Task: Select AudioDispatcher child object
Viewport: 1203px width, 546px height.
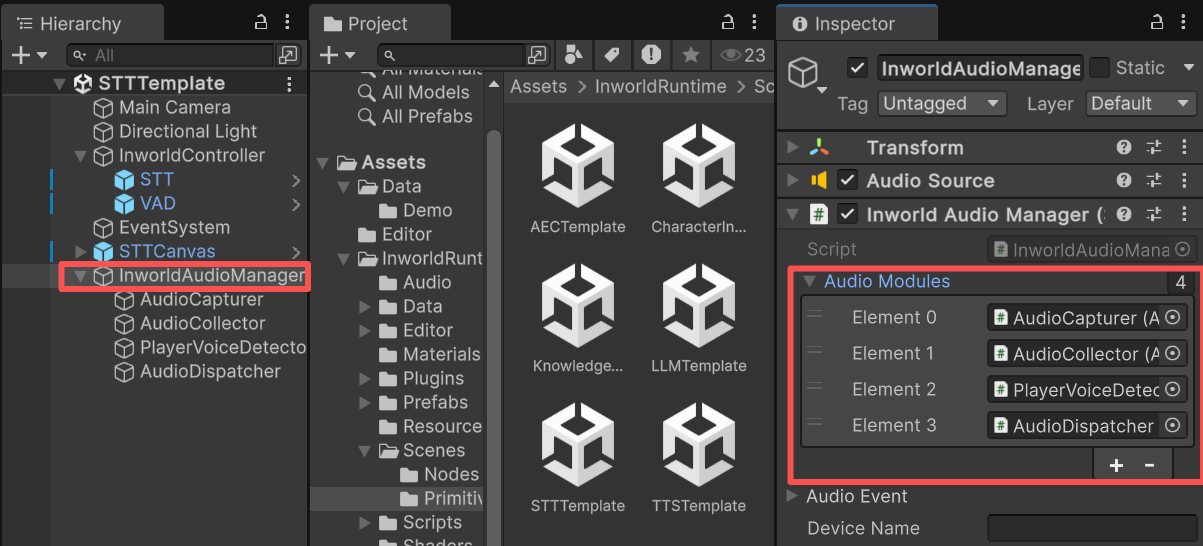Action: click(x=210, y=371)
